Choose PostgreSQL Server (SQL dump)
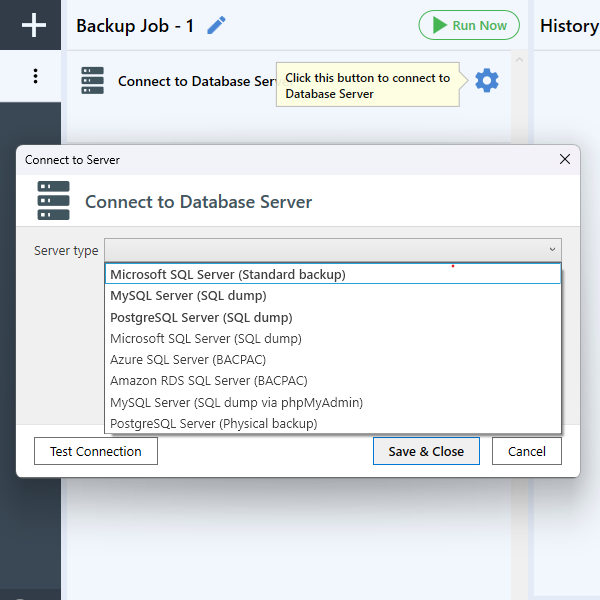The width and height of the screenshot is (600, 600). (333, 317)
